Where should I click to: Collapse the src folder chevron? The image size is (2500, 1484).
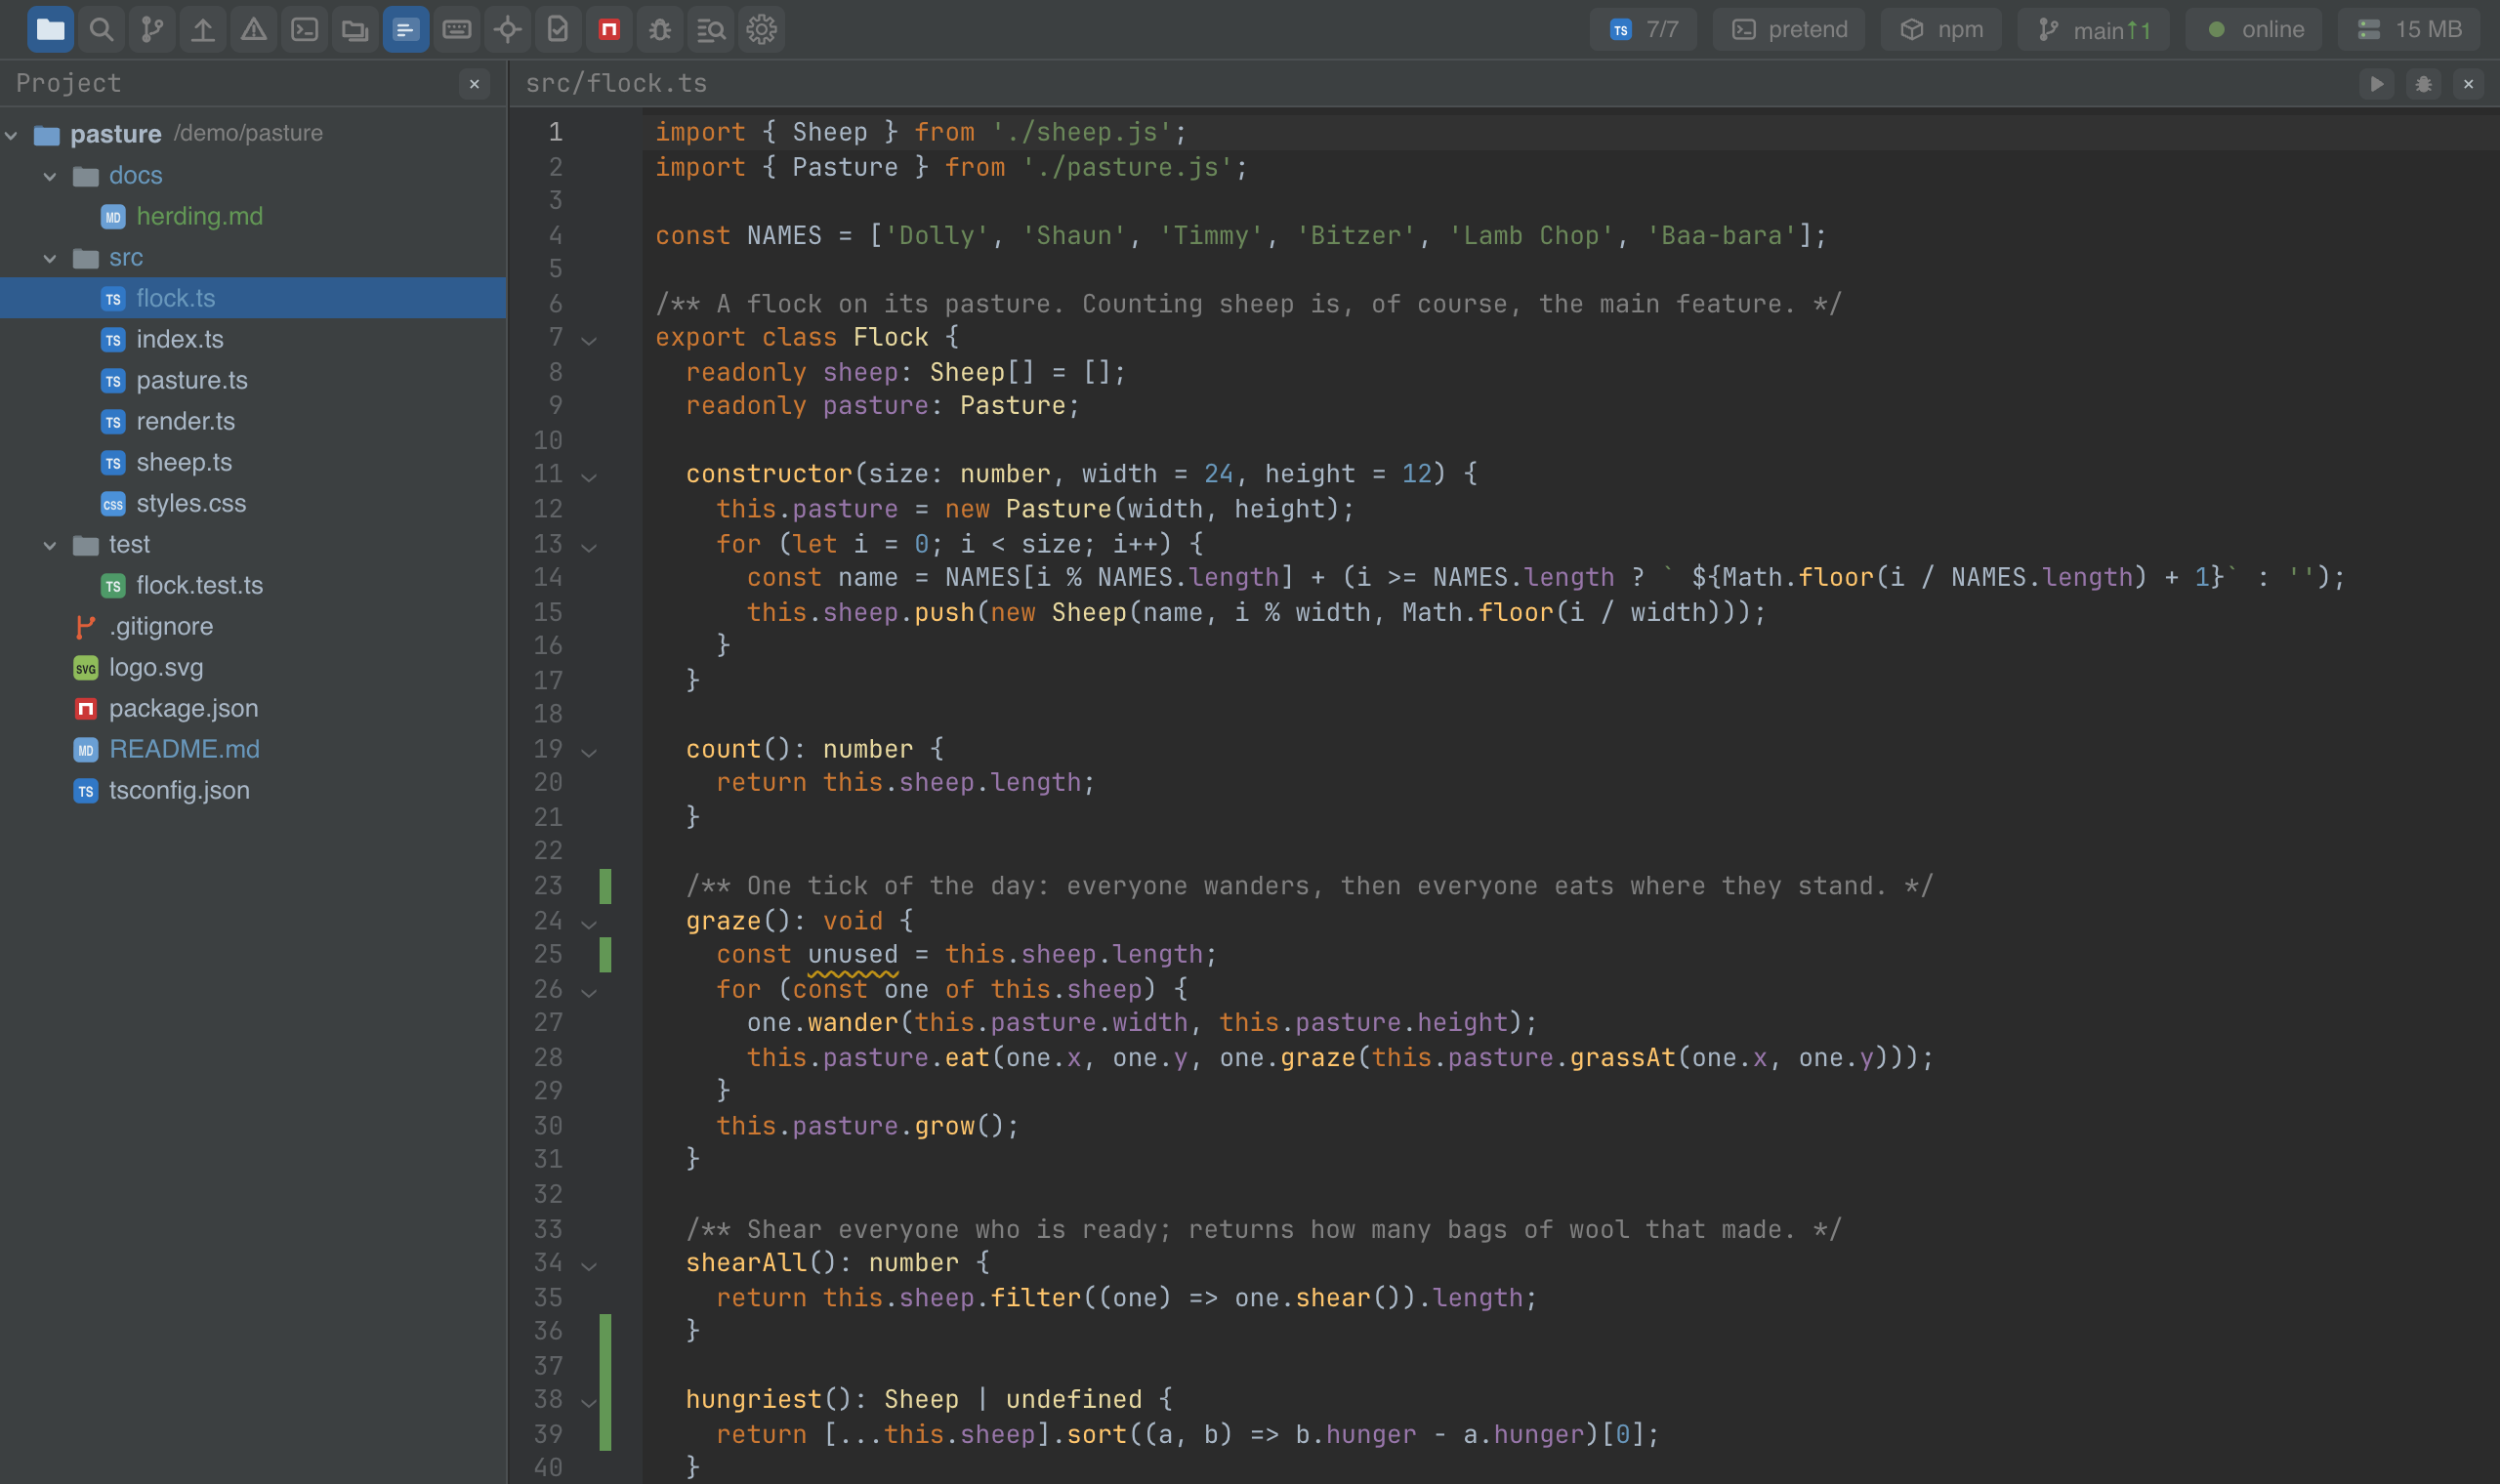point(50,258)
